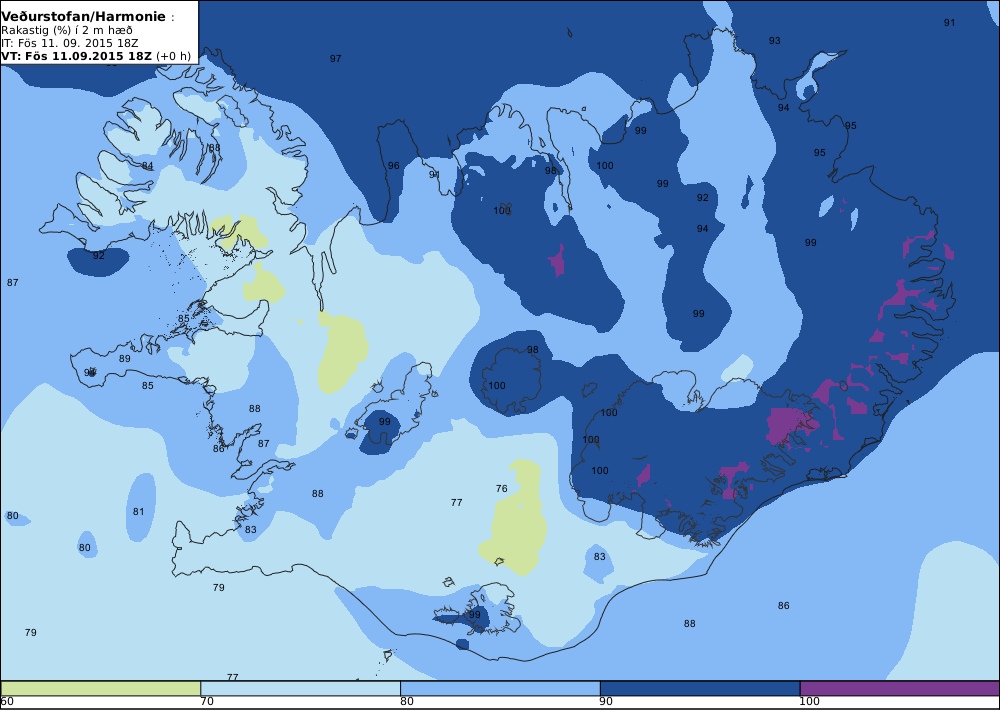The width and height of the screenshot is (1000, 710).
Task: Click the 'Veðurstofan/Harmonie' title text
Action: point(83,17)
